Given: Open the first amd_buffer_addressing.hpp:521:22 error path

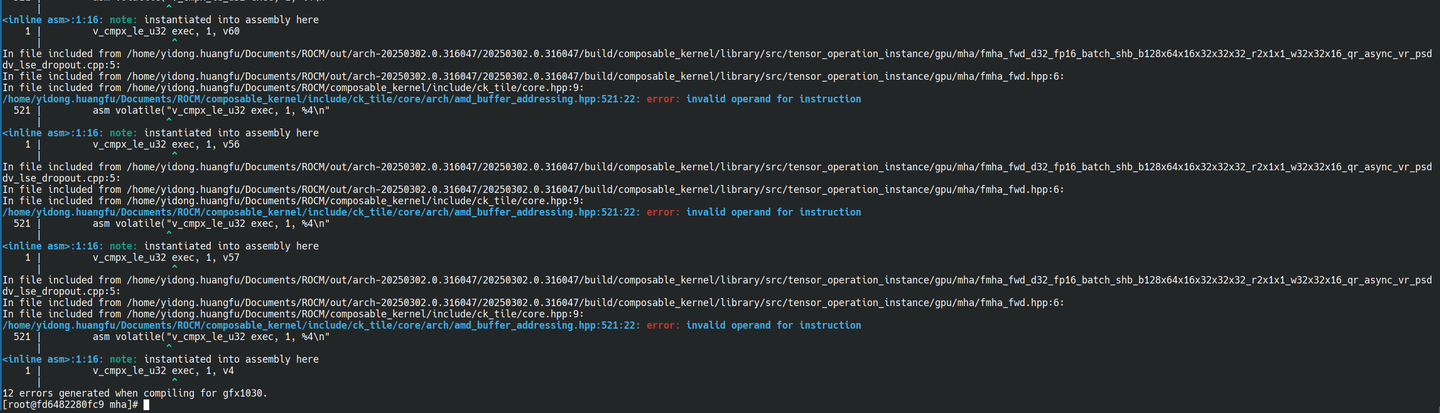Looking at the screenshot, I should (x=320, y=99).
